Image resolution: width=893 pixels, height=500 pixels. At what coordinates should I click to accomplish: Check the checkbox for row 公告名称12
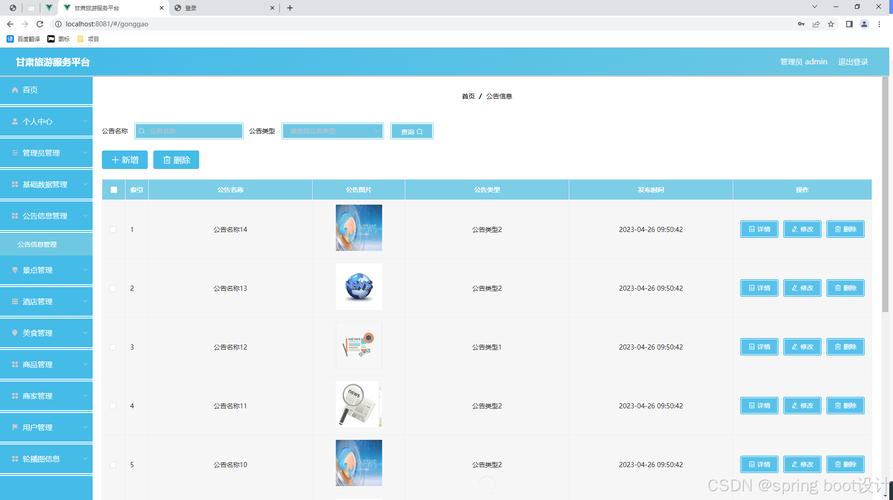(x=113, y=347)
